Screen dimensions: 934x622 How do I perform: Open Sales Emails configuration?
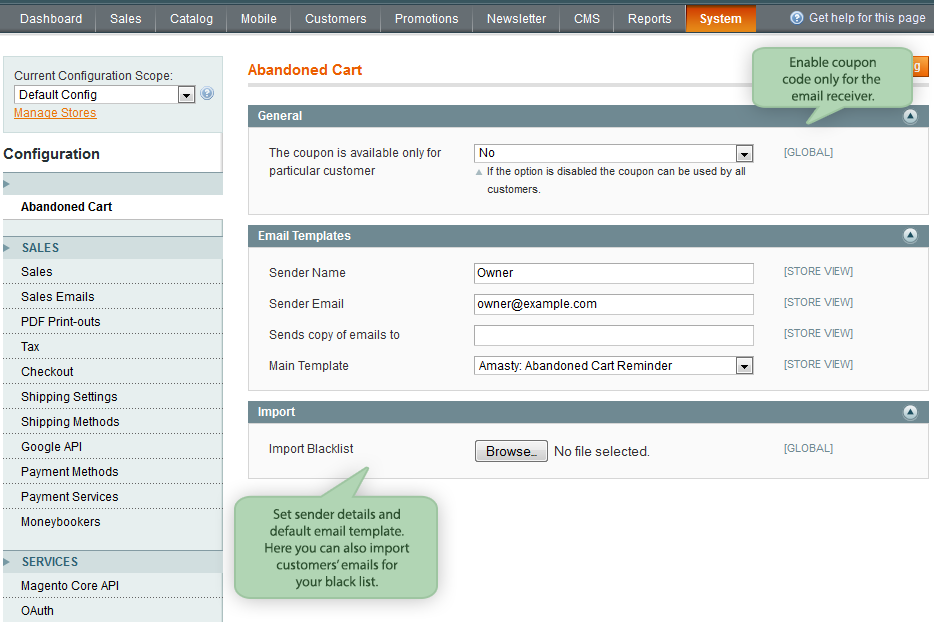113,297
